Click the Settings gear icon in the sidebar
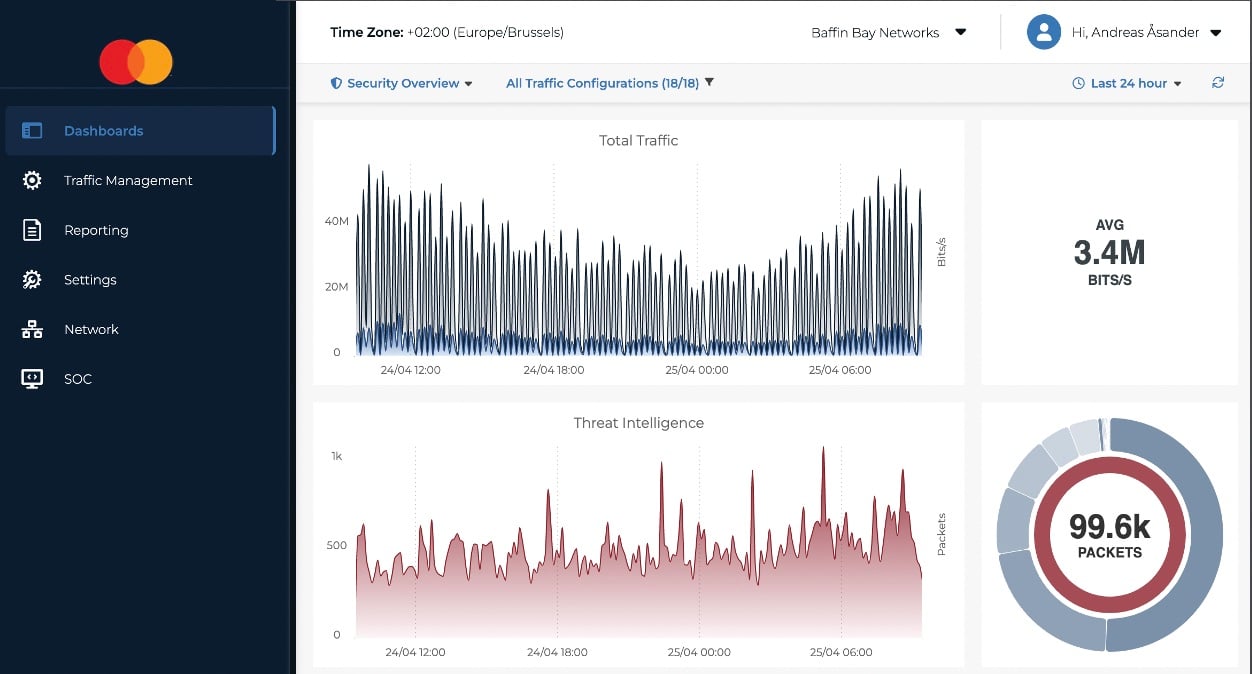 (x=32, y=280)
